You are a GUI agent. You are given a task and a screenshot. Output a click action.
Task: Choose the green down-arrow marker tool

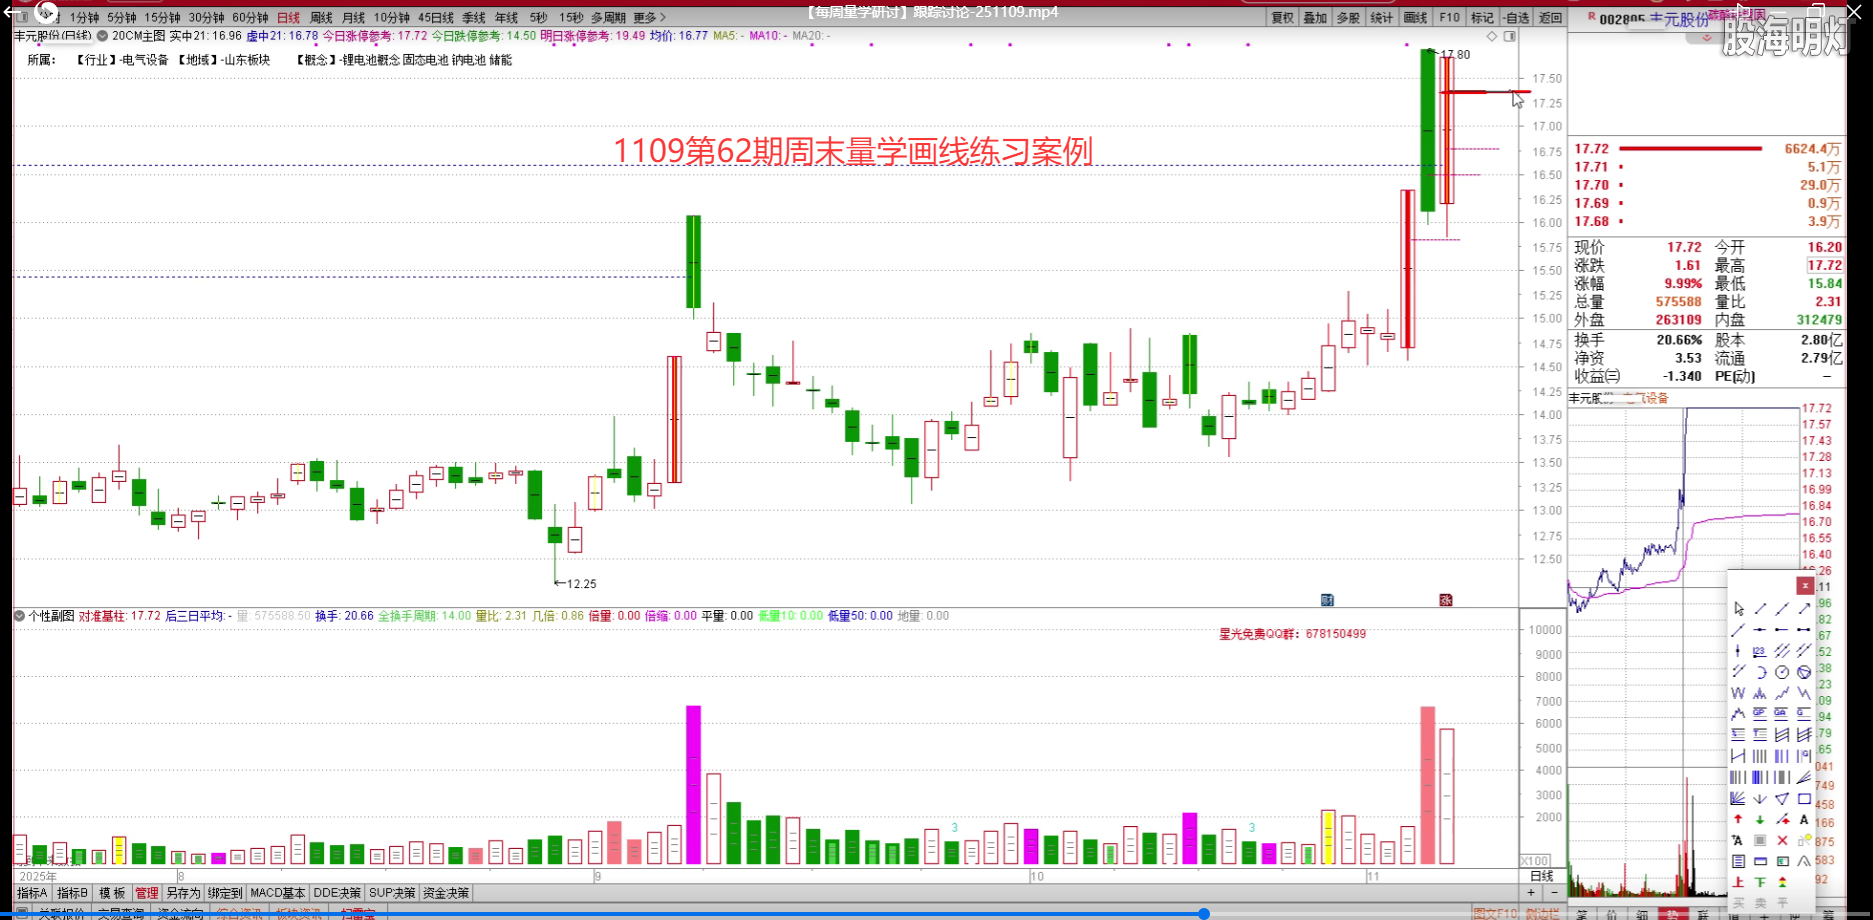point(1760,820)
